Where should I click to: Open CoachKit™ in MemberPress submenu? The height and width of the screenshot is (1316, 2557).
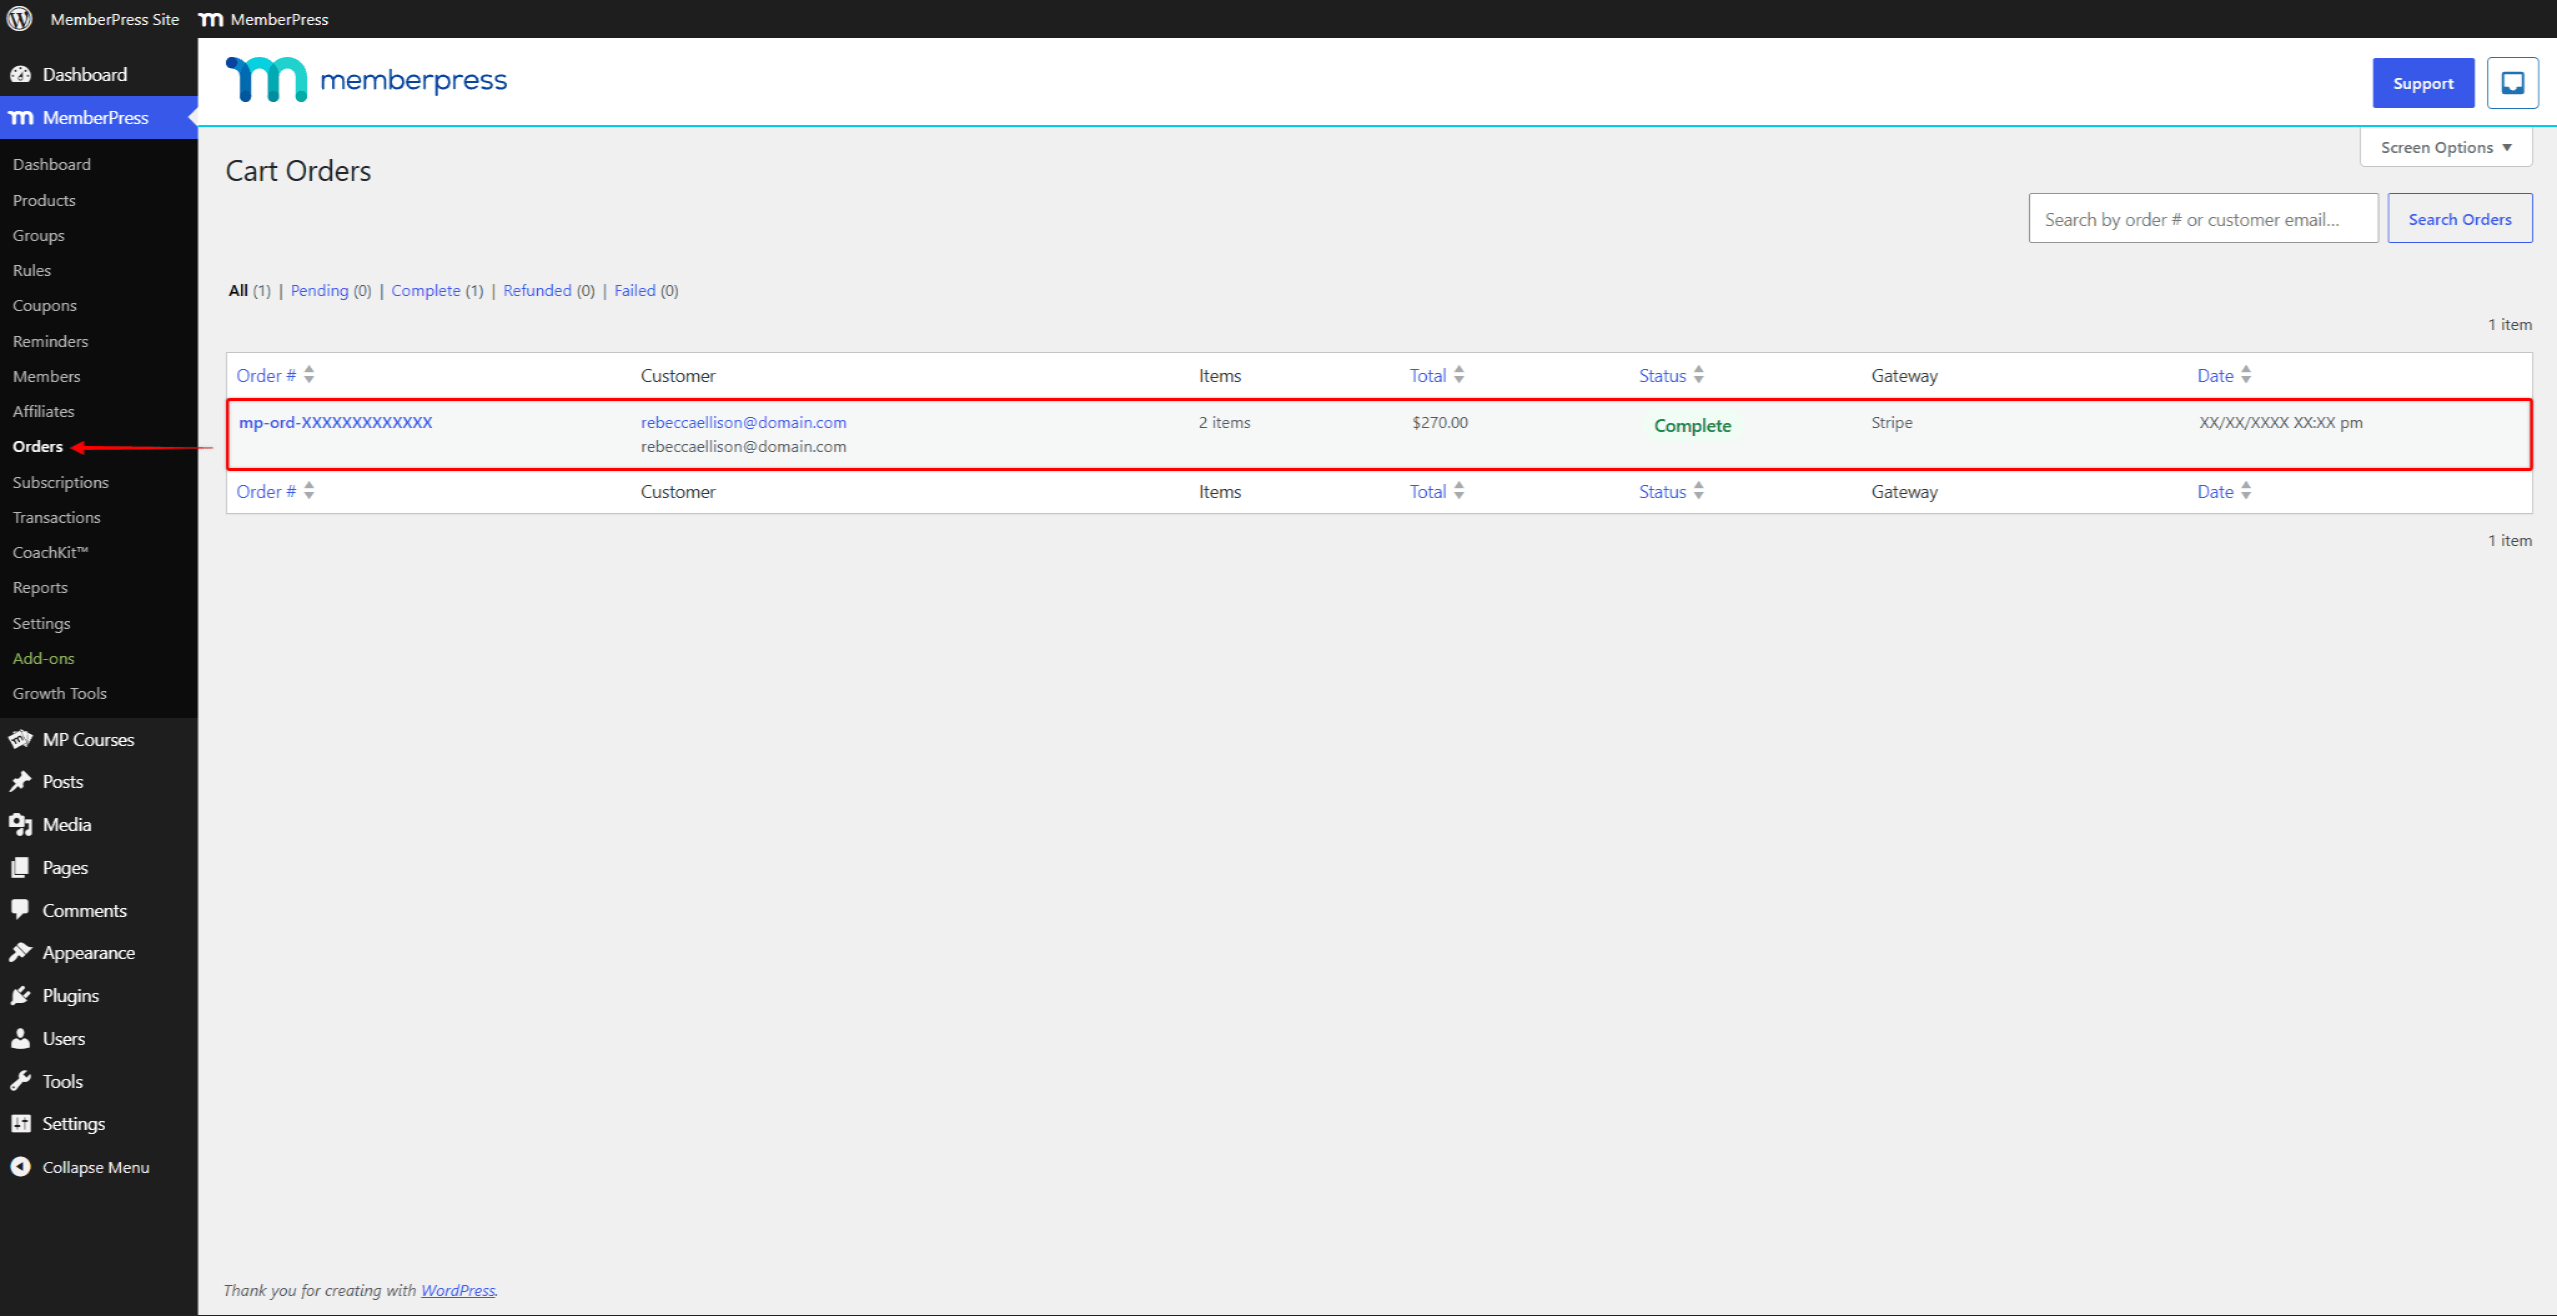50,552
